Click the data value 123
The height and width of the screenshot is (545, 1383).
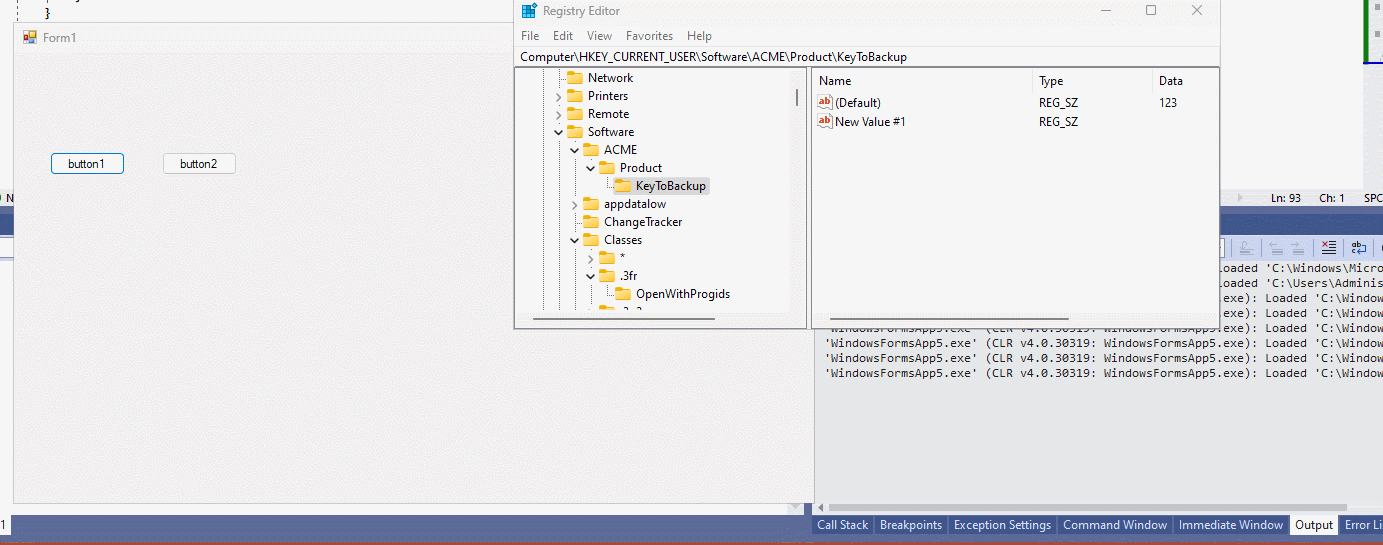[x=1168, y=102]
